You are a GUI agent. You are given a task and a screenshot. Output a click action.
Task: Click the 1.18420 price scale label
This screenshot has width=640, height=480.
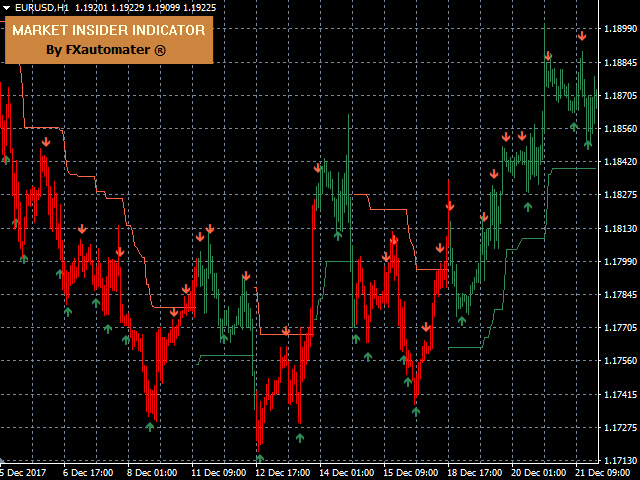(x=620, y=162)
